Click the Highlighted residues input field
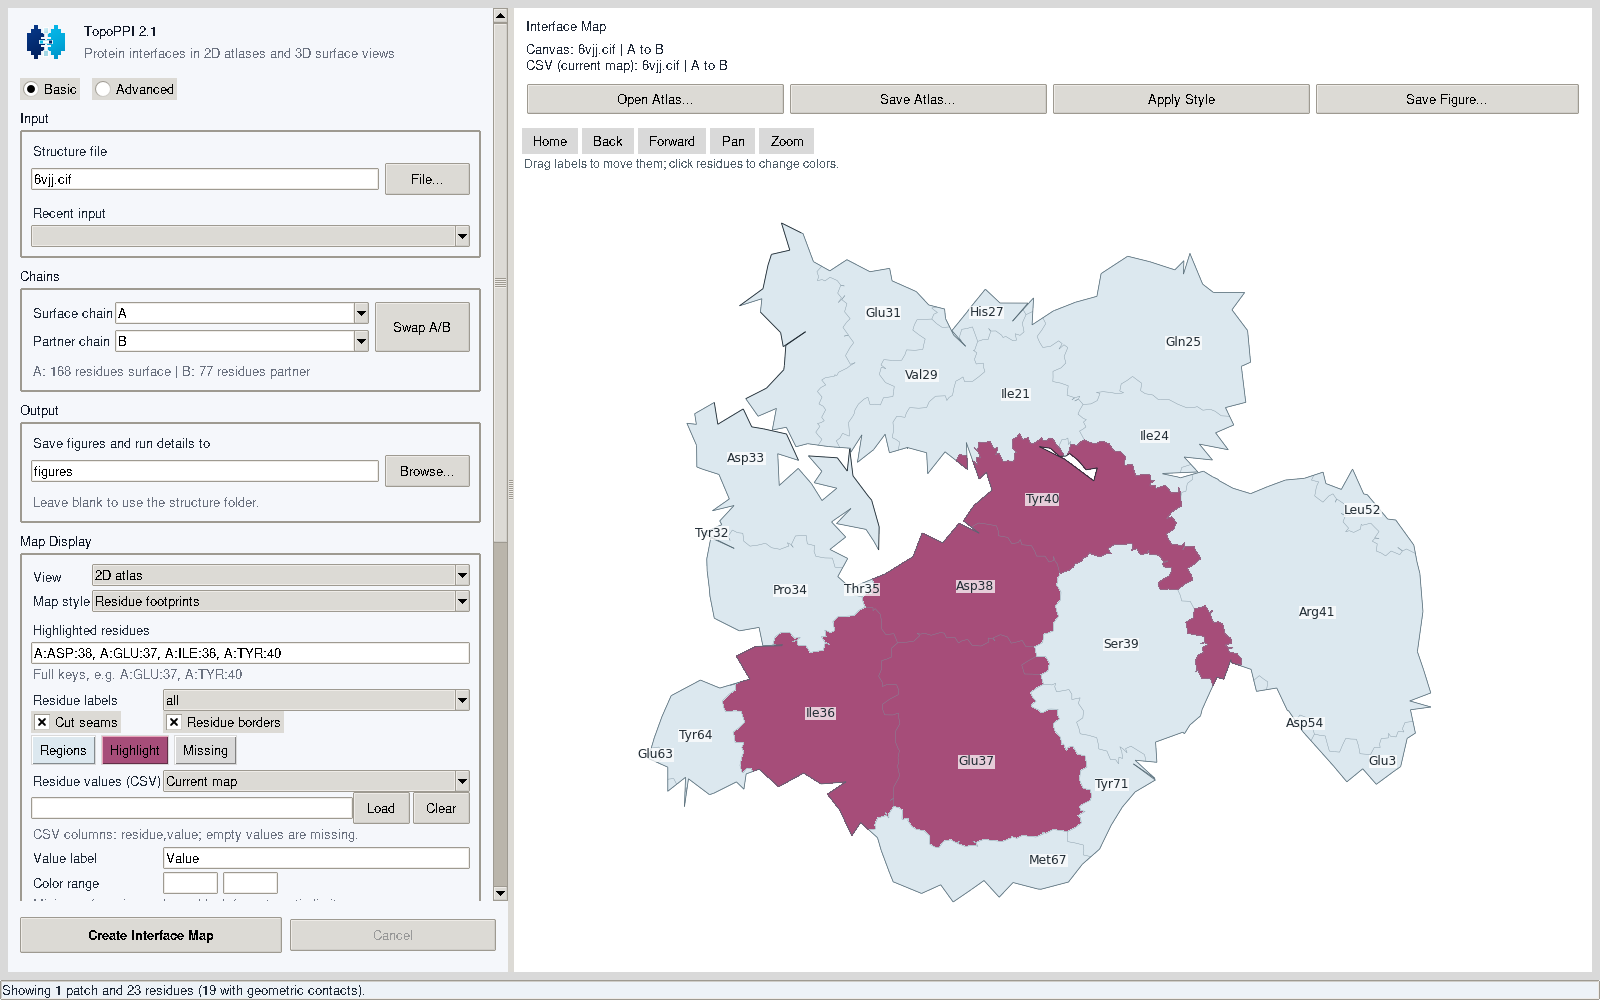The height and width of the screenshot is (1000, 1600). click(250, 653)
